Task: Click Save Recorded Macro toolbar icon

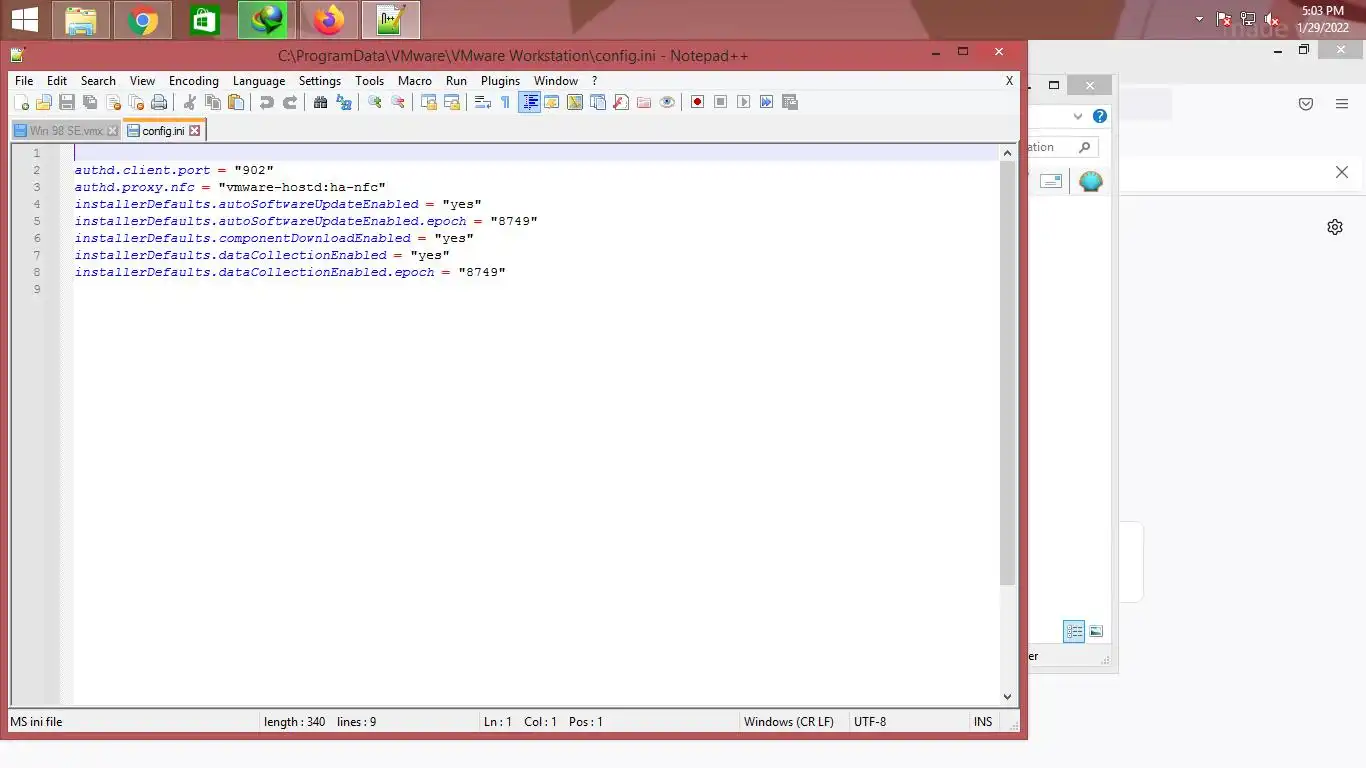Action: coord(789,102)
